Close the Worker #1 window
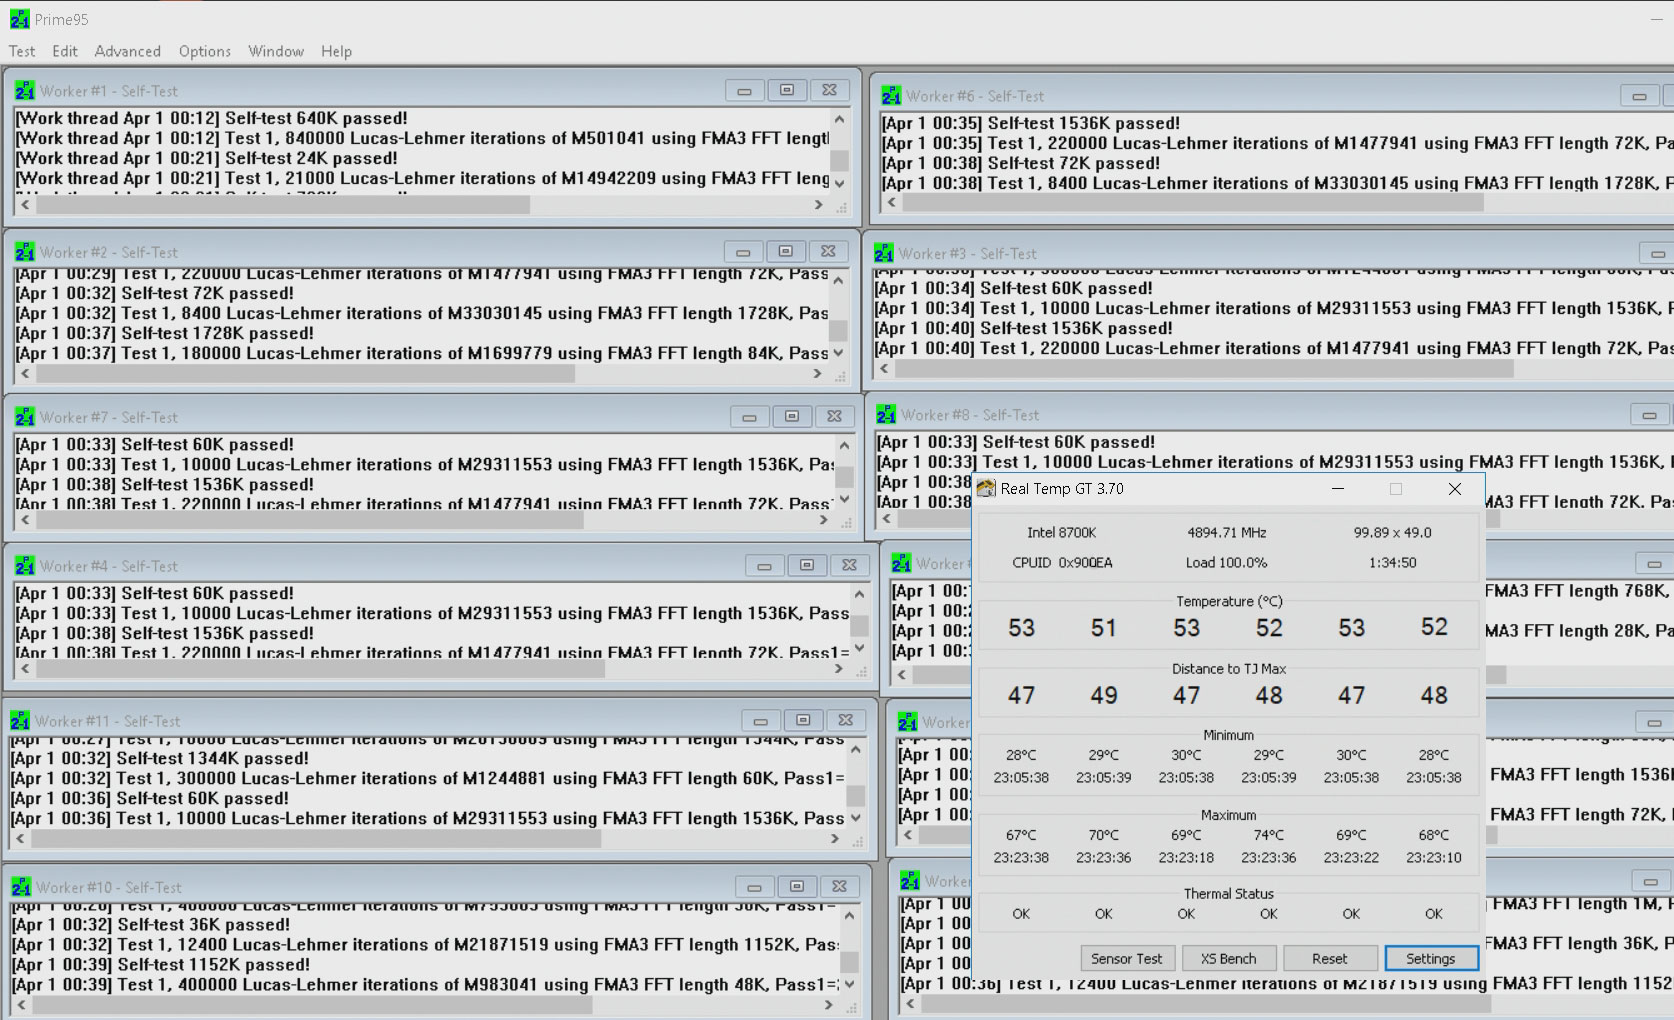The width and height of the screenshot is (1674, 1020). coord(829,91)
